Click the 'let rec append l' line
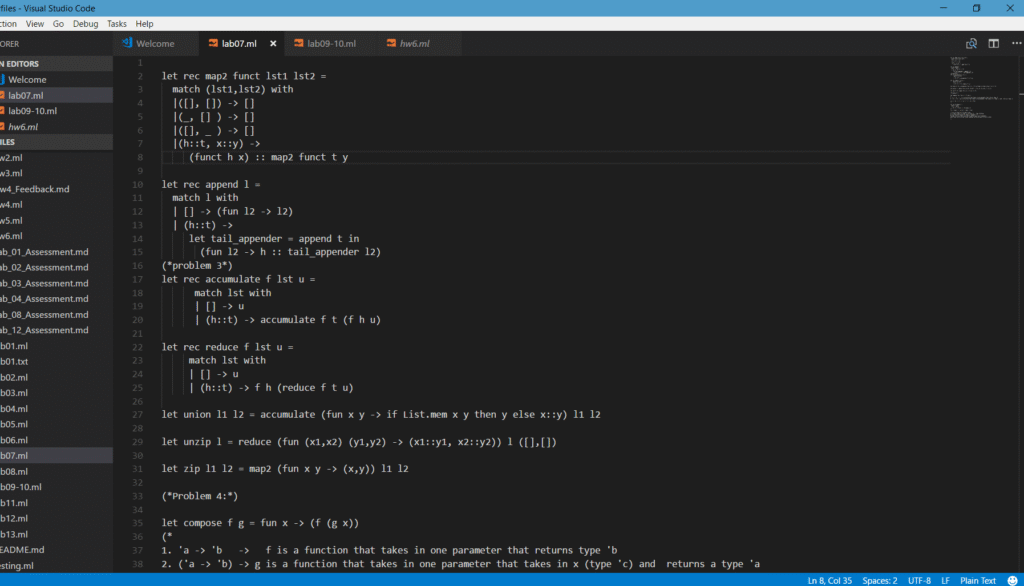This screenshot has width=1024, height=586. 211,184
